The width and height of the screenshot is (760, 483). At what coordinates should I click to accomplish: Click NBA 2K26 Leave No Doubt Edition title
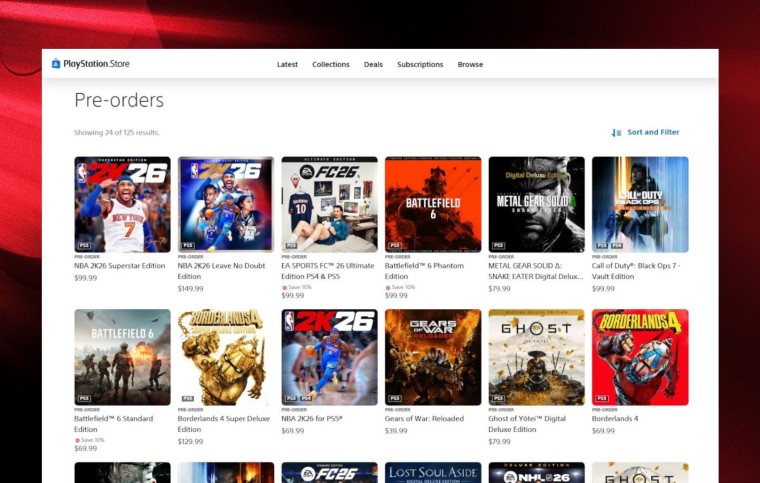click(222, 271)
